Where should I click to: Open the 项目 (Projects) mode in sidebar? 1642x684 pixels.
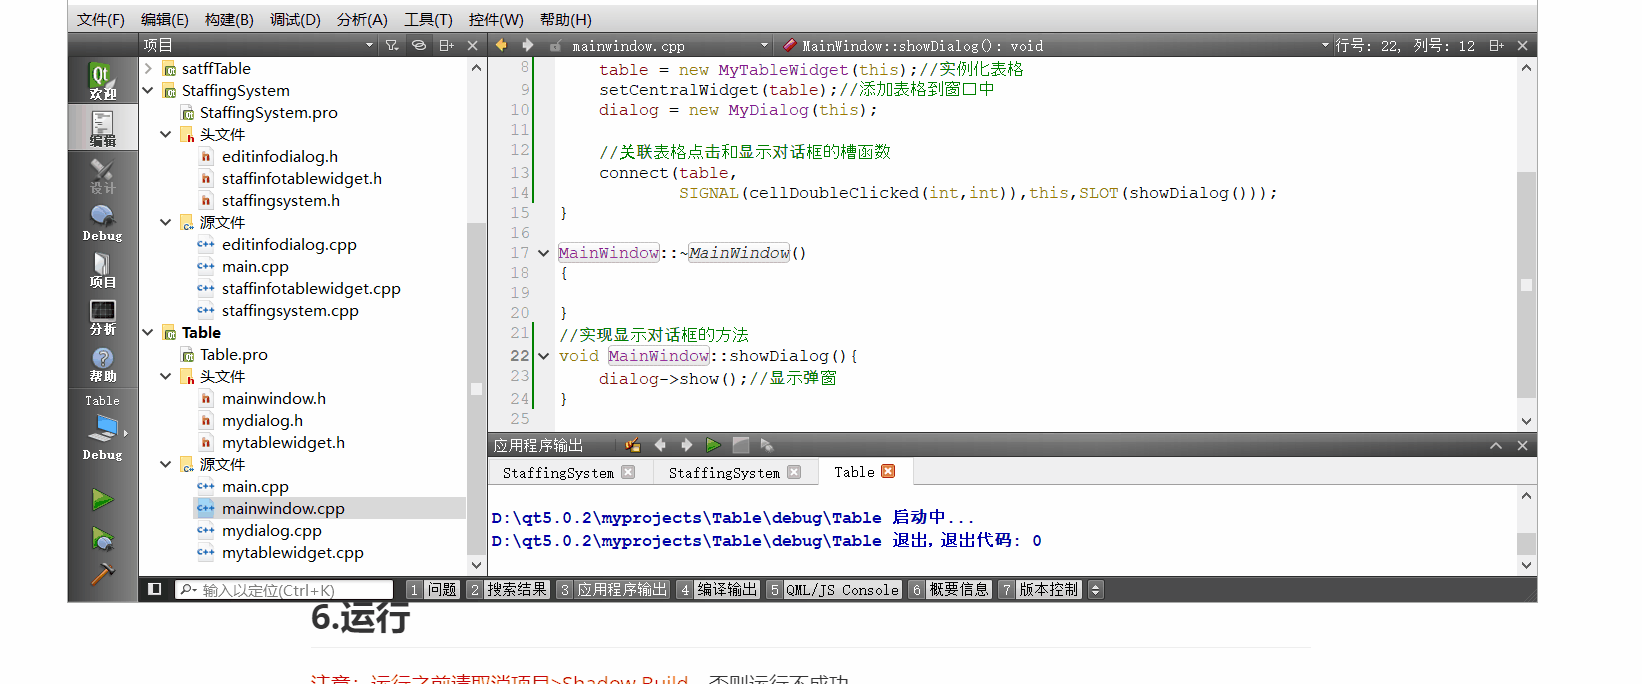(102, 269)
